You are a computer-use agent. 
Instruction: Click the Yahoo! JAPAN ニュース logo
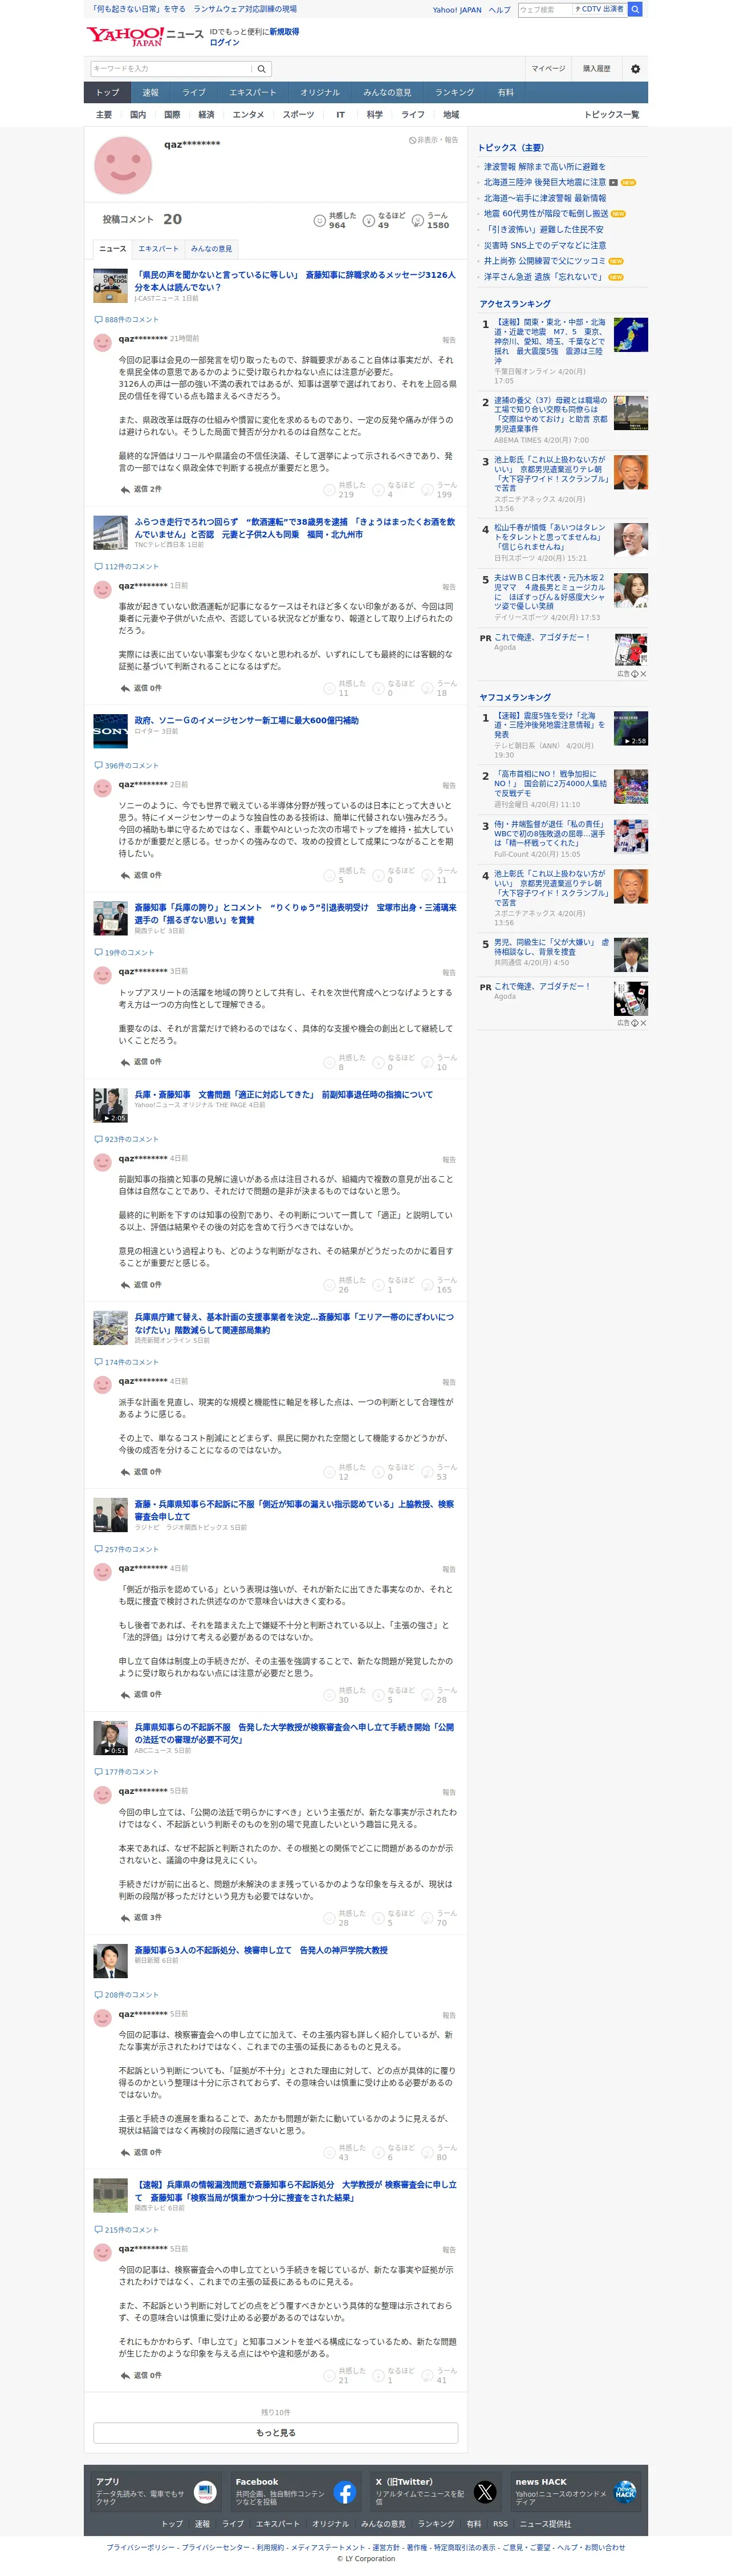coord(145,37)
